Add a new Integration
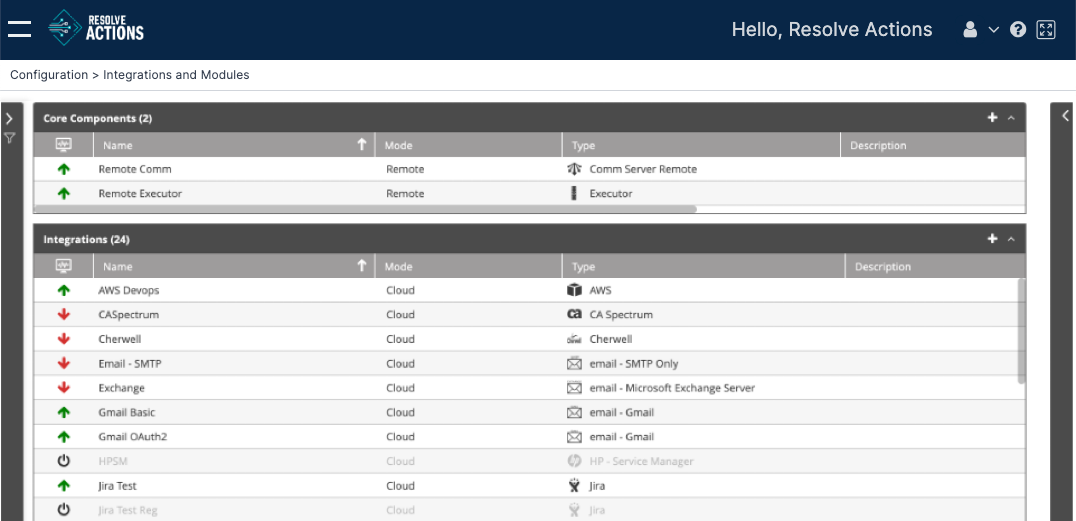 tap(992, 239)
